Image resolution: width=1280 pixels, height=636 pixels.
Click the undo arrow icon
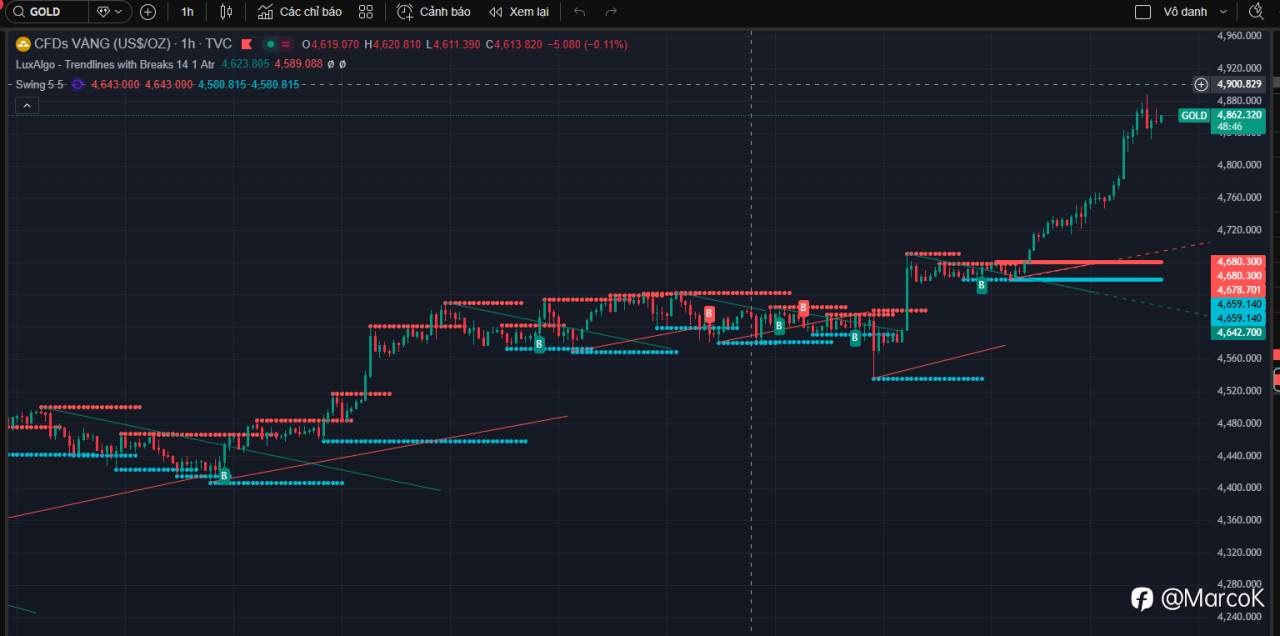tap(578, 12)
